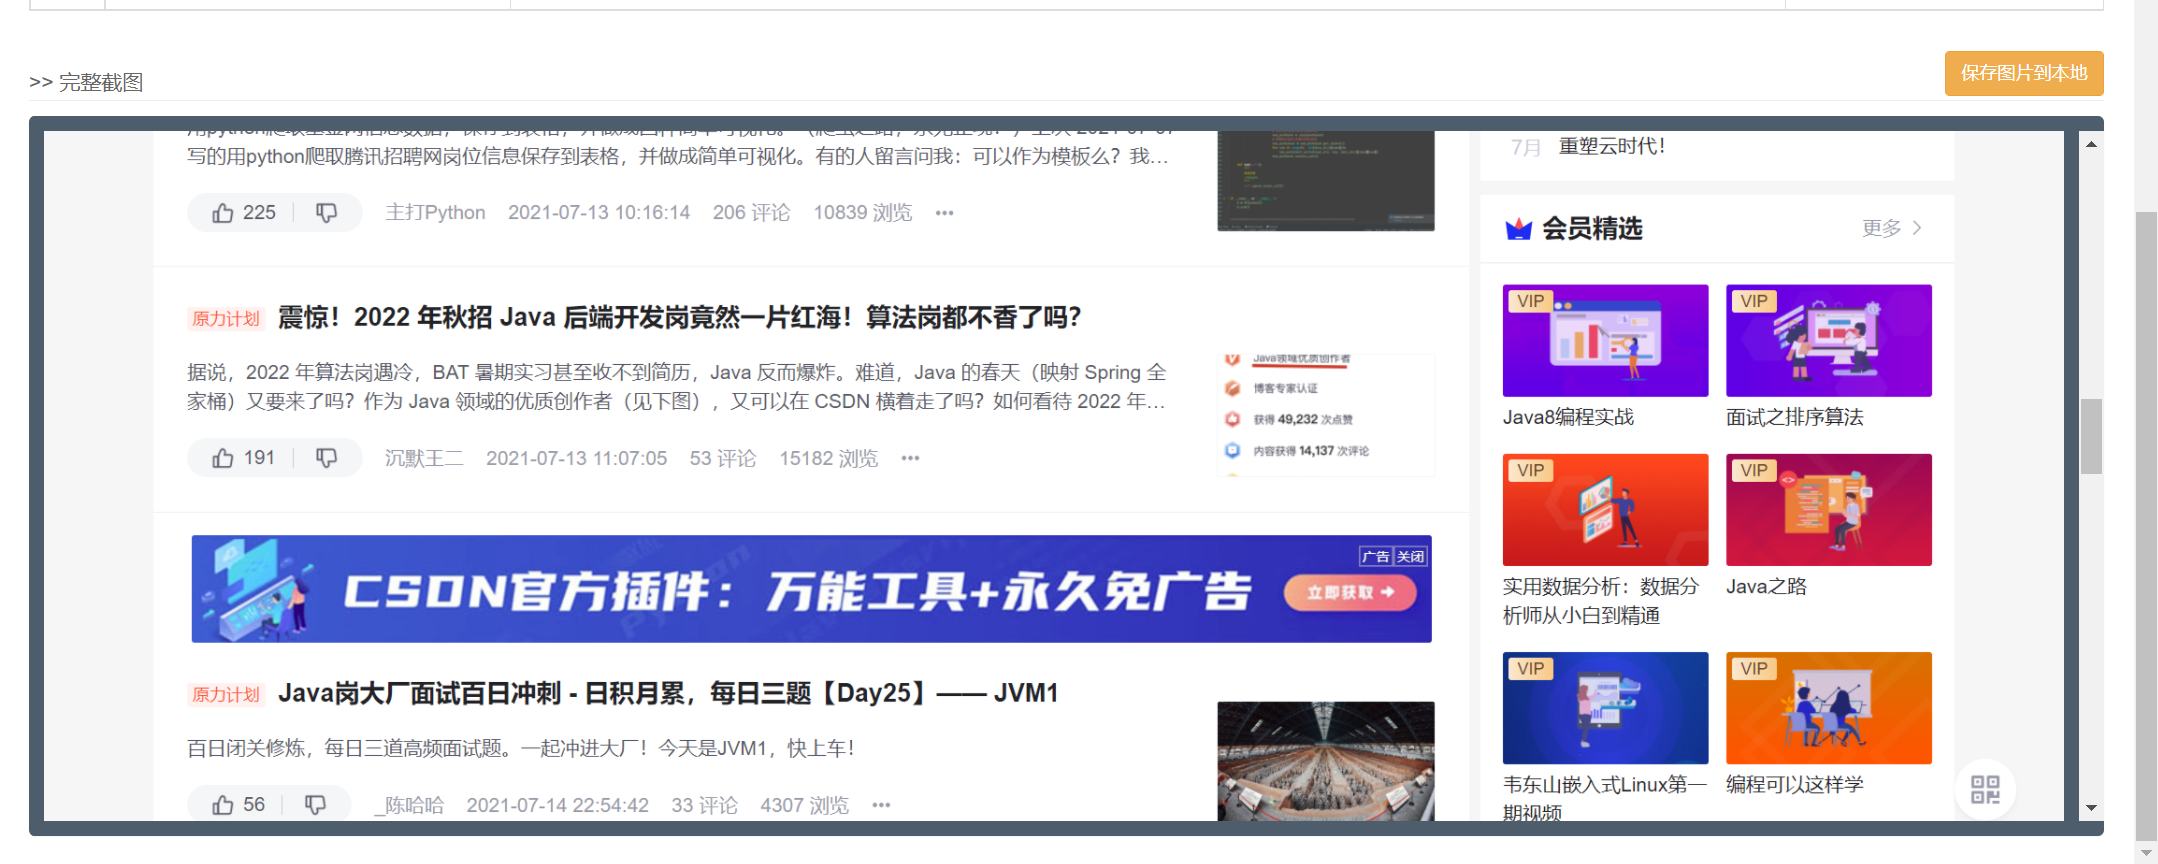The width and height of the screenshot is (2158, 864).
Task: Click the 重塑云时代! link
Action: [1612, 146]
